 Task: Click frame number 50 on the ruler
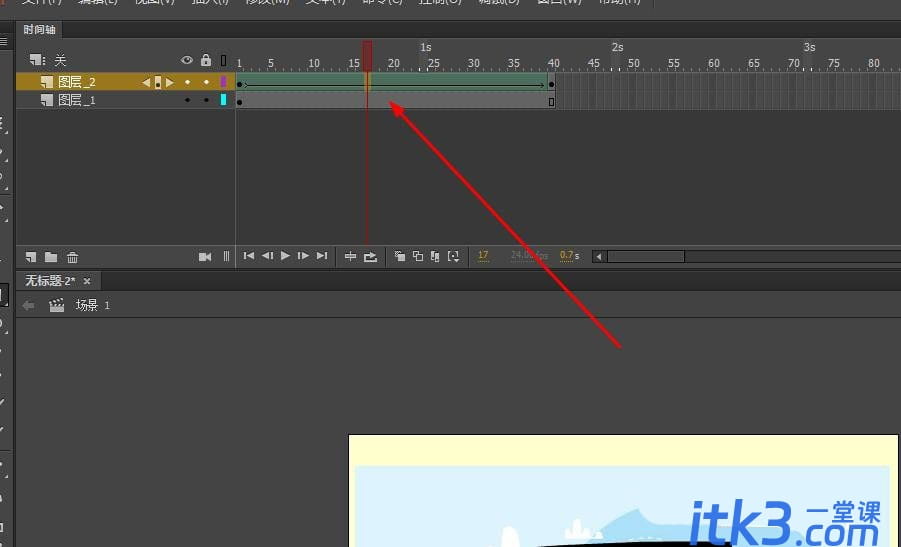(x=634, y=63)
